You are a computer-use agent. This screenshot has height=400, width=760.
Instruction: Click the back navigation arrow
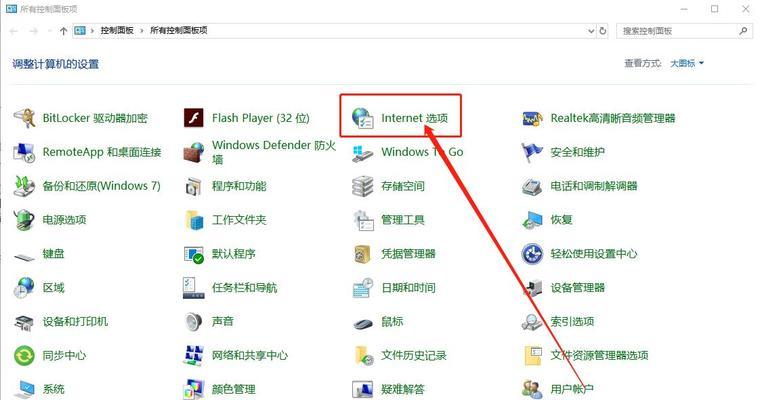(x=14, y=31)
